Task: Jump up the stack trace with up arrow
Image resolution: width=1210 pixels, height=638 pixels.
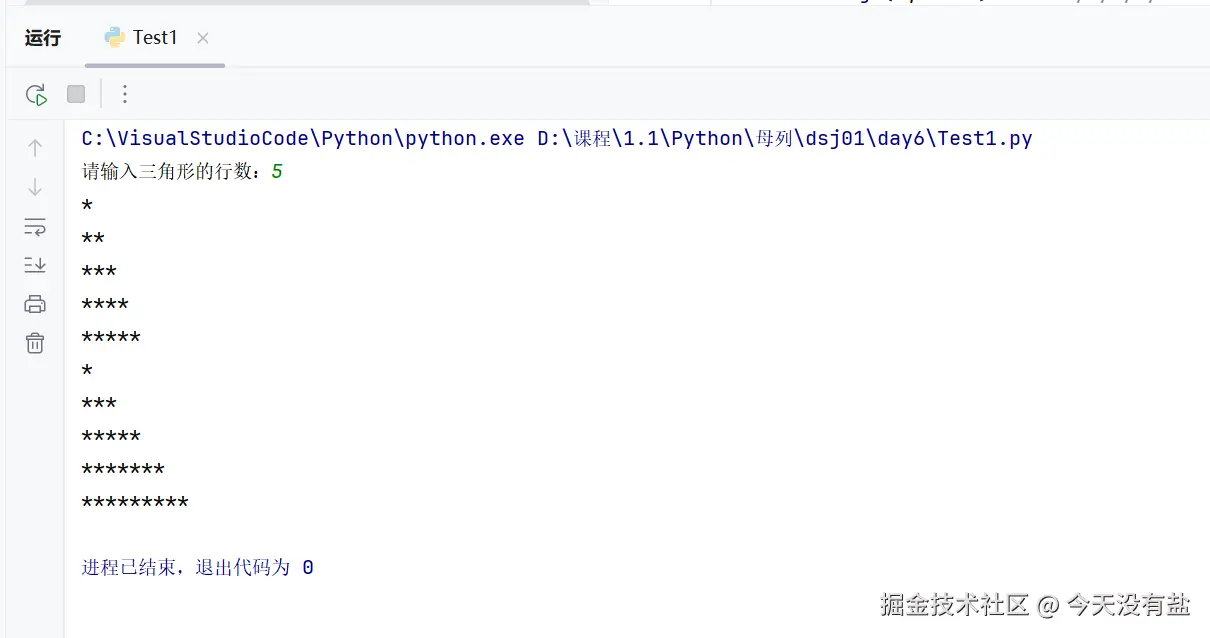Action: point(35,148)
